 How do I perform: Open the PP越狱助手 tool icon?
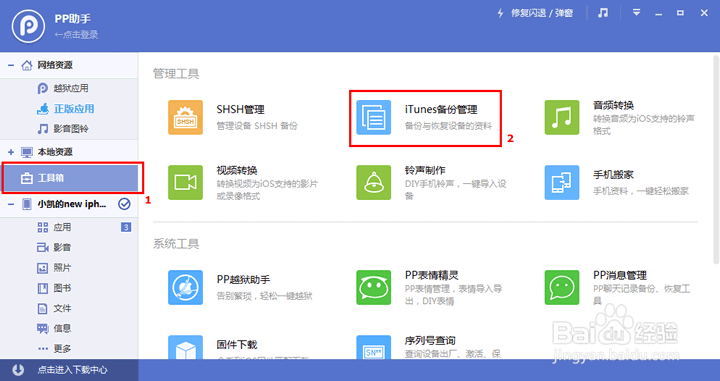(186, 287)
